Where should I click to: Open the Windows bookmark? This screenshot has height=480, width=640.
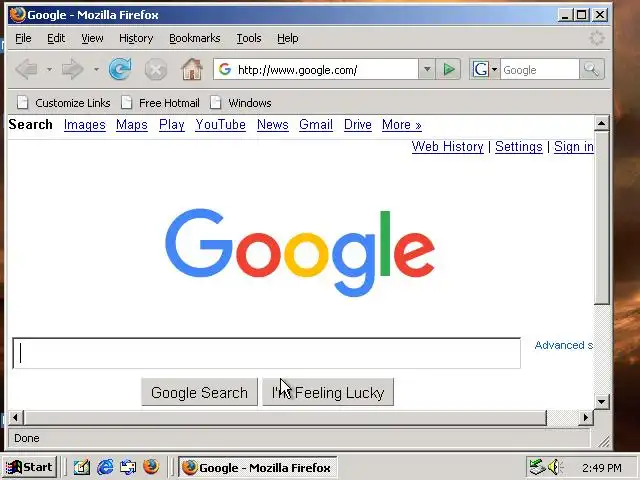pyautogui.click(x=241, y=103)
